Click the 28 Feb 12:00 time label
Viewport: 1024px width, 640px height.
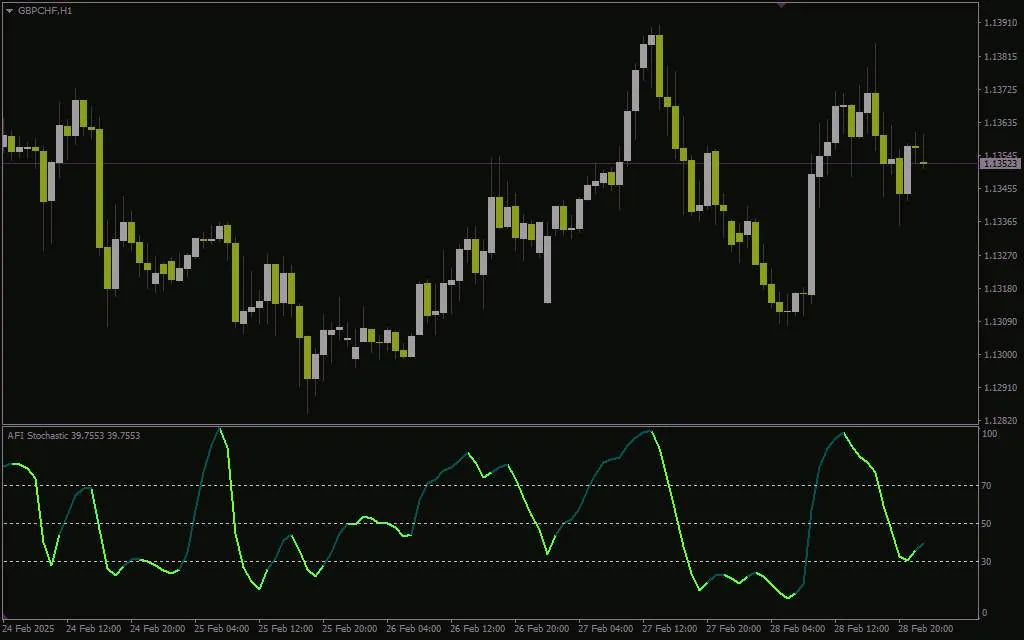click(861, 629)
